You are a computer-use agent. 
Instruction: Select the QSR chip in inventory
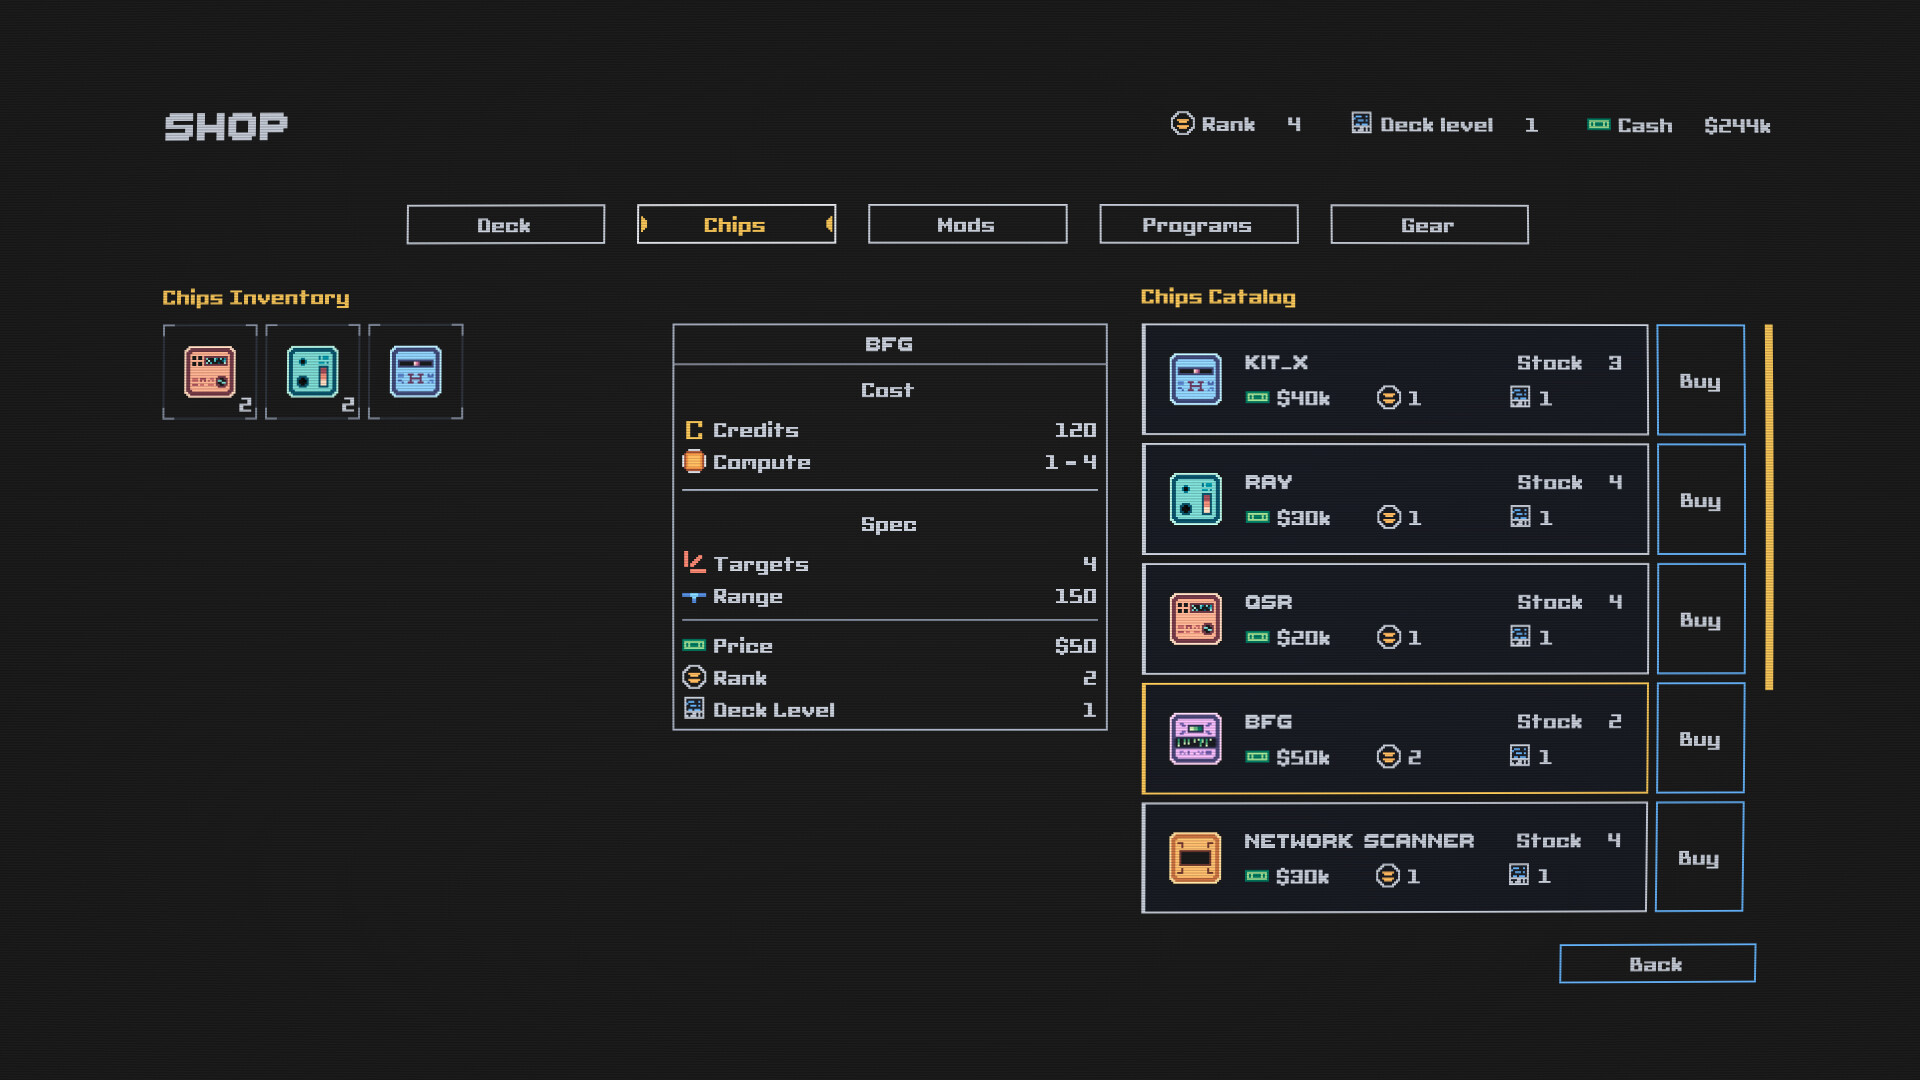(210, 372)
